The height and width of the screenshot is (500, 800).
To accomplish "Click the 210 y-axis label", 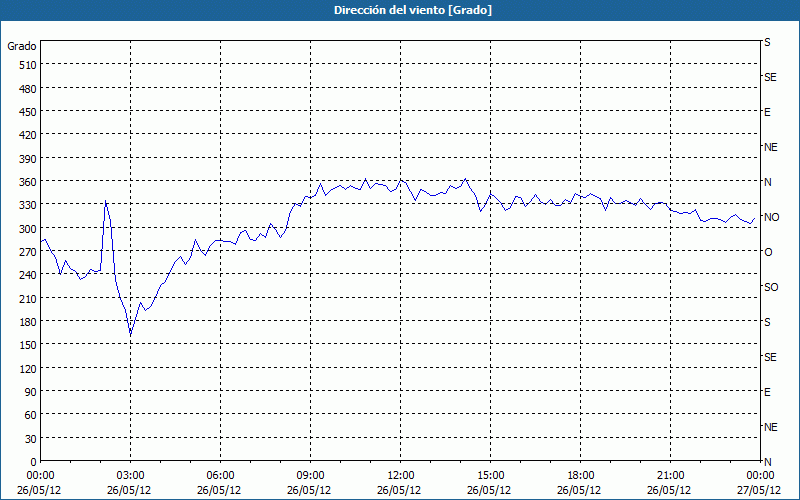I will tap(29, 299).
